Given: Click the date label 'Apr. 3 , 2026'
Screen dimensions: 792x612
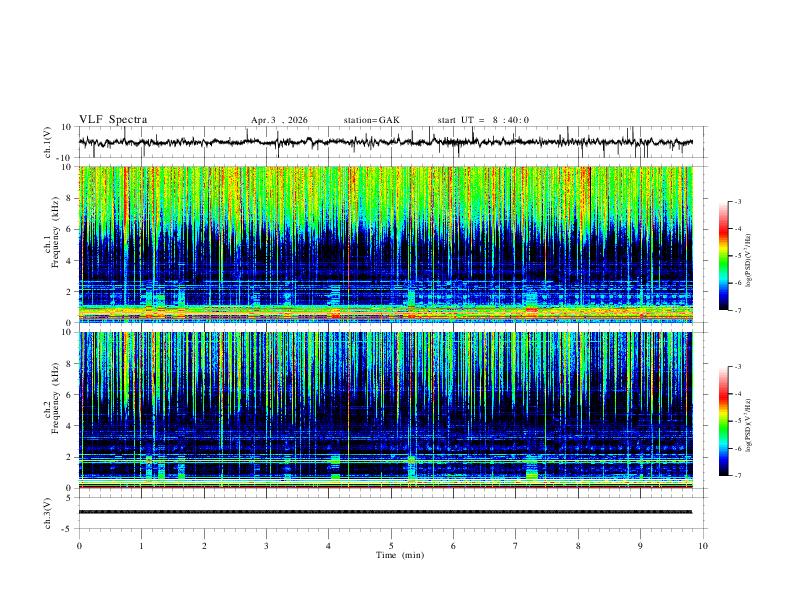Looking at the screenshot, I should 279,120.
